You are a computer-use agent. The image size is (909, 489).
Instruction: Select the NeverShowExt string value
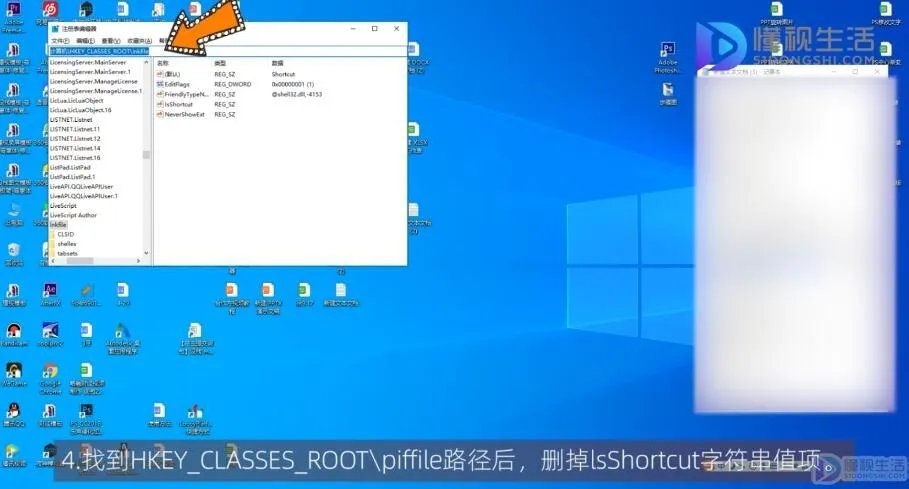point(181,114)
